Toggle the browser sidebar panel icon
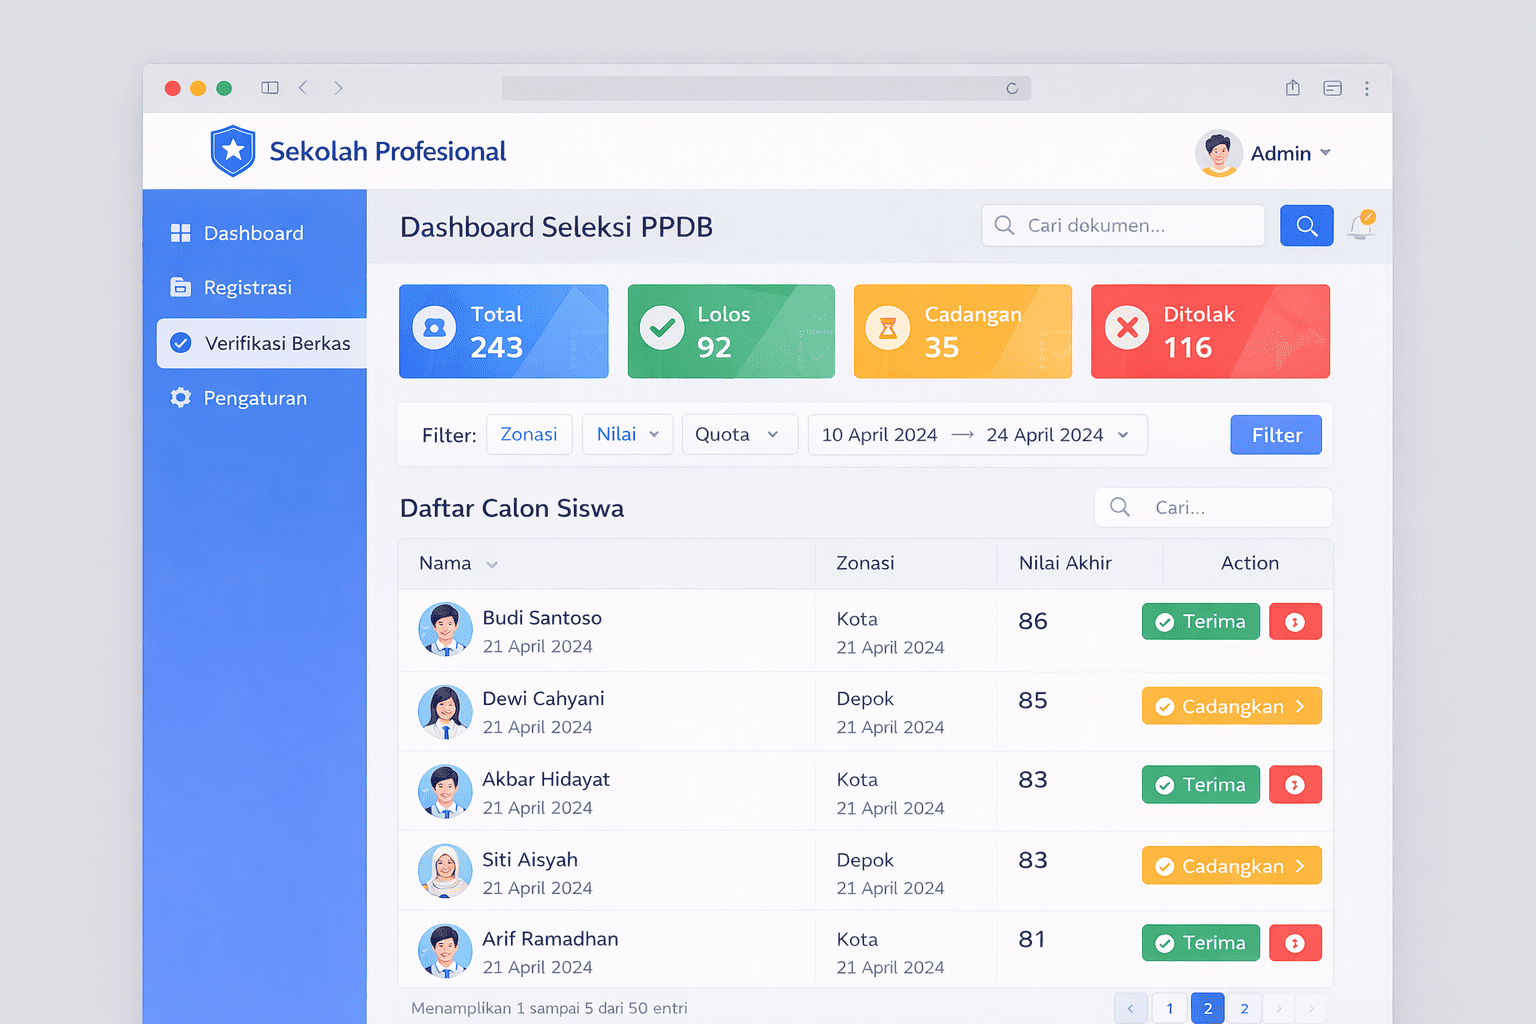This screenshot has height=1024, width=1536. (x=270, y=88)
